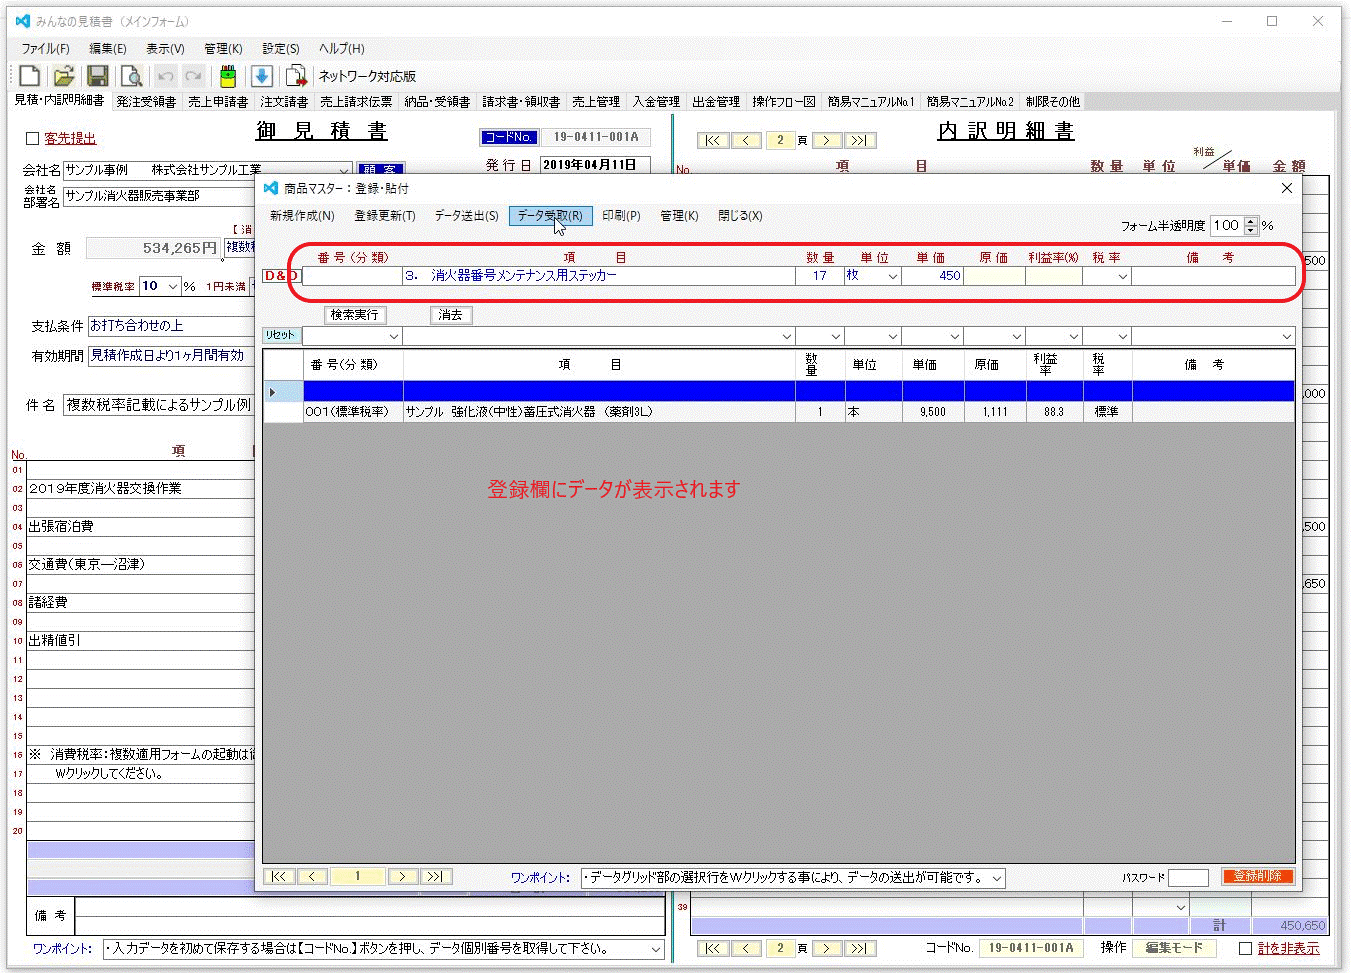Click the copy document toolbar icon

click(296, 76)
